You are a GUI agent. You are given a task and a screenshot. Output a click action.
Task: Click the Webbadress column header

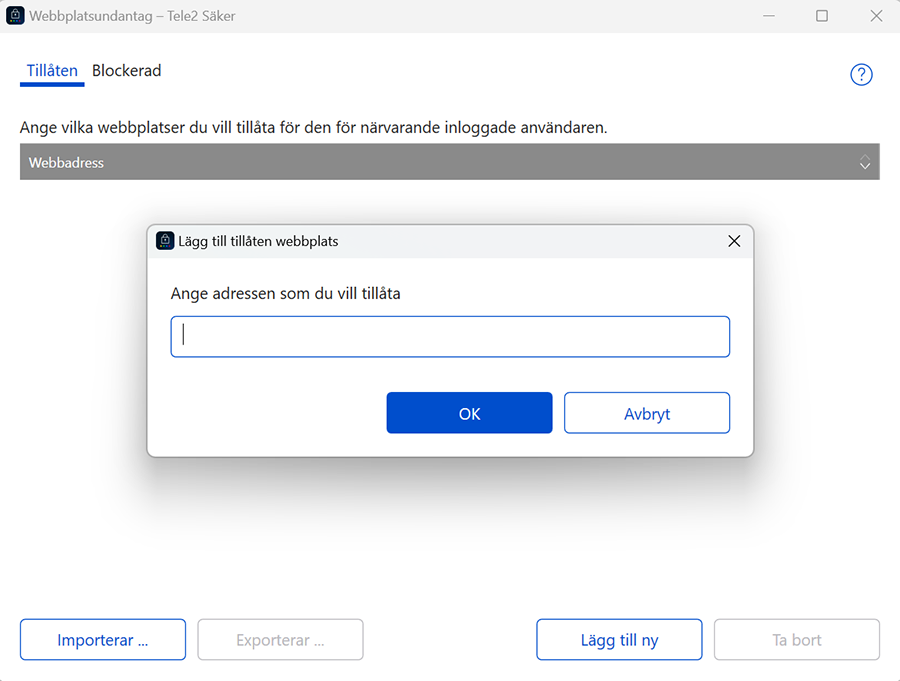[x=449, y=162]
